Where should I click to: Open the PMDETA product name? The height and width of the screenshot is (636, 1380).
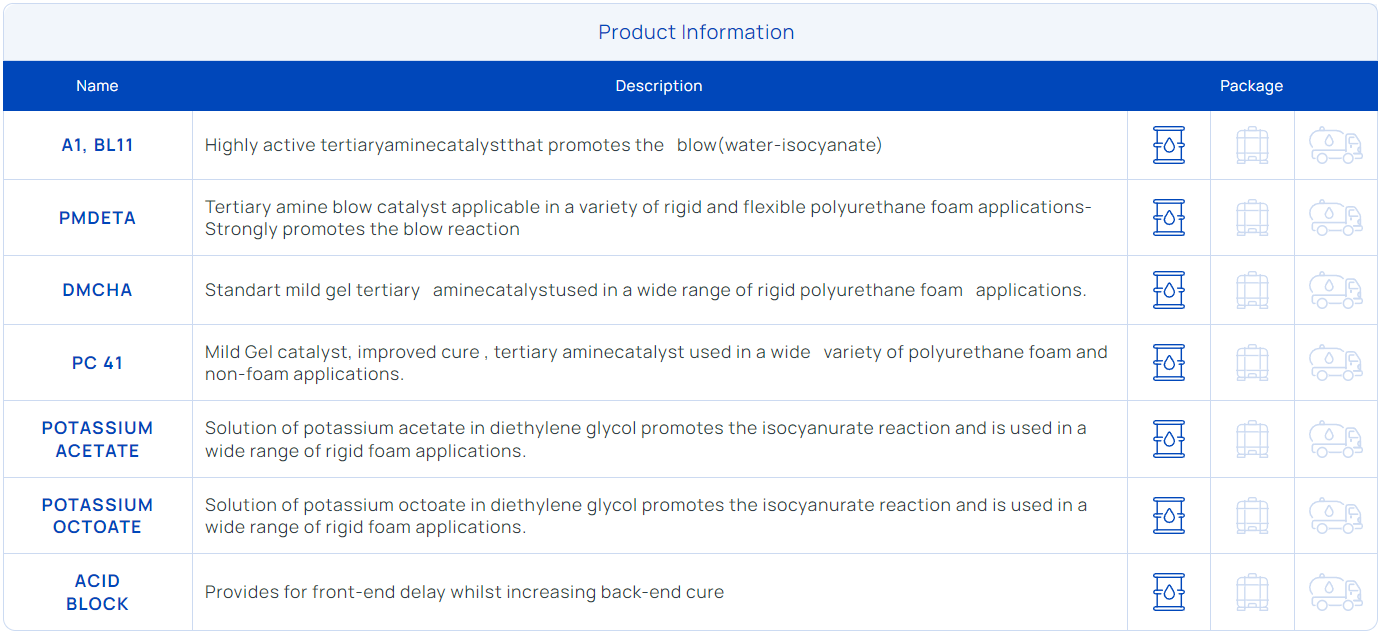97,218
